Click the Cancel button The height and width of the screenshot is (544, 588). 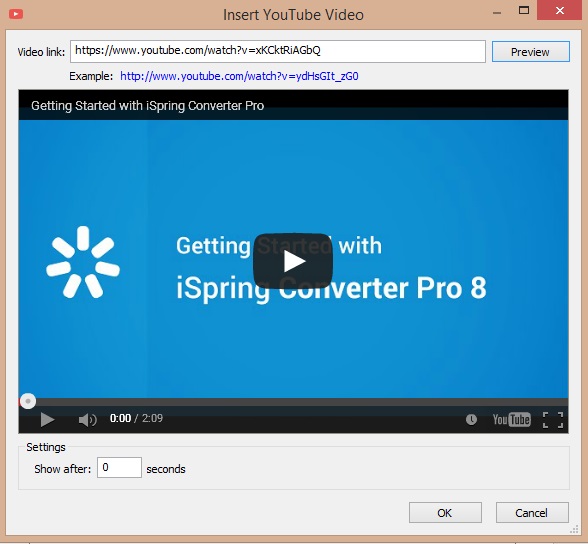click(532, 513)
